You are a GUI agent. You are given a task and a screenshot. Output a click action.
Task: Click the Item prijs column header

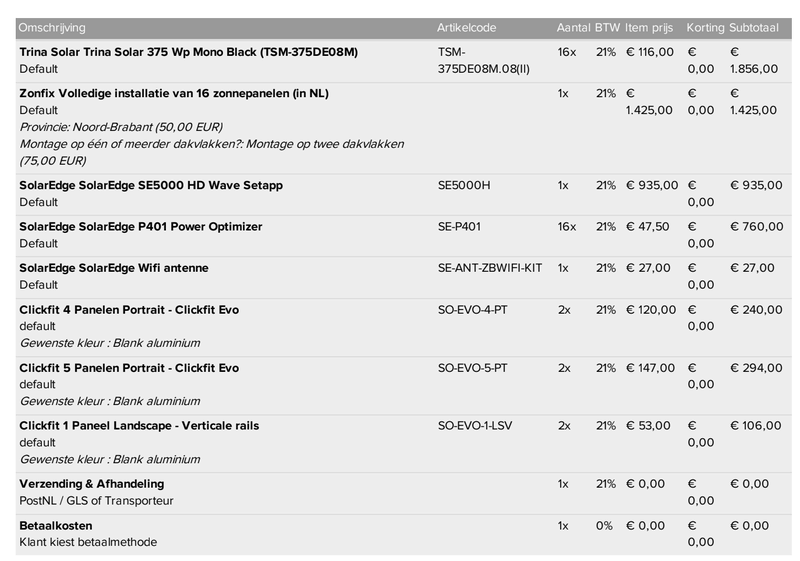point(651,27)
